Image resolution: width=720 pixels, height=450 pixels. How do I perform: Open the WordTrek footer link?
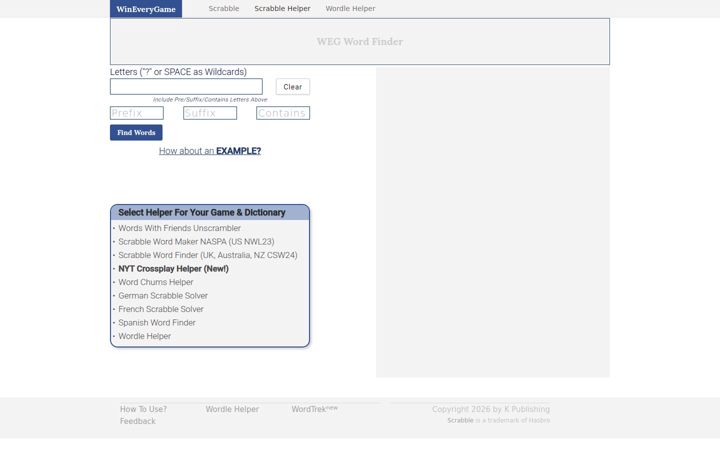[x=315, y=409]
